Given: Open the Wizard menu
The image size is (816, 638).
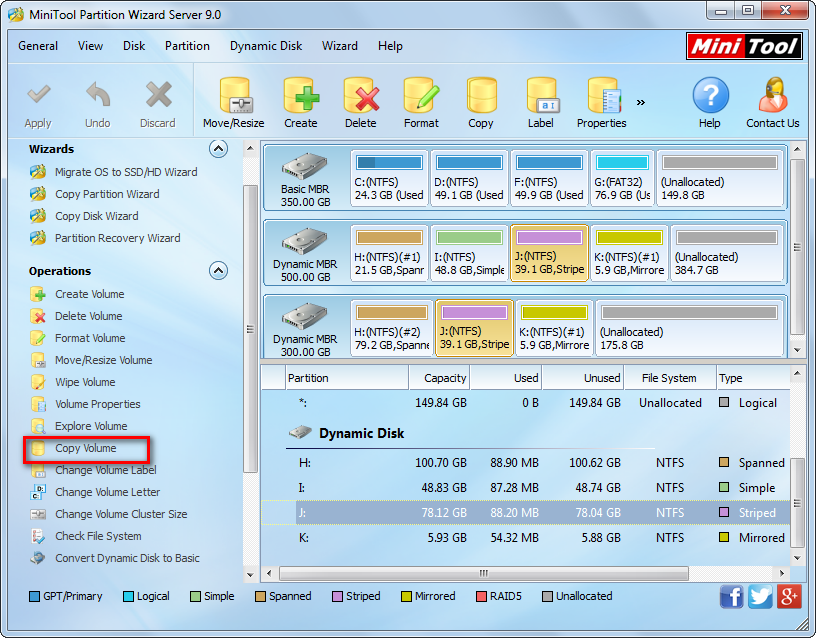Looking at the screenshot, I should pyautogui.click(x=339, y=46).
